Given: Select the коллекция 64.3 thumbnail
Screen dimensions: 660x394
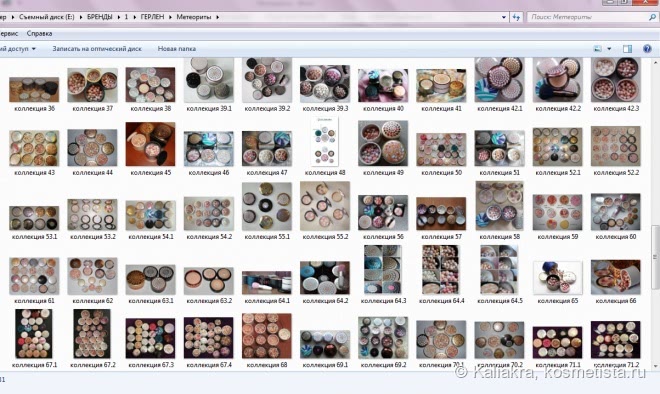Looking at the screenshot, I should pyautogui.click(x=383, y=269).
